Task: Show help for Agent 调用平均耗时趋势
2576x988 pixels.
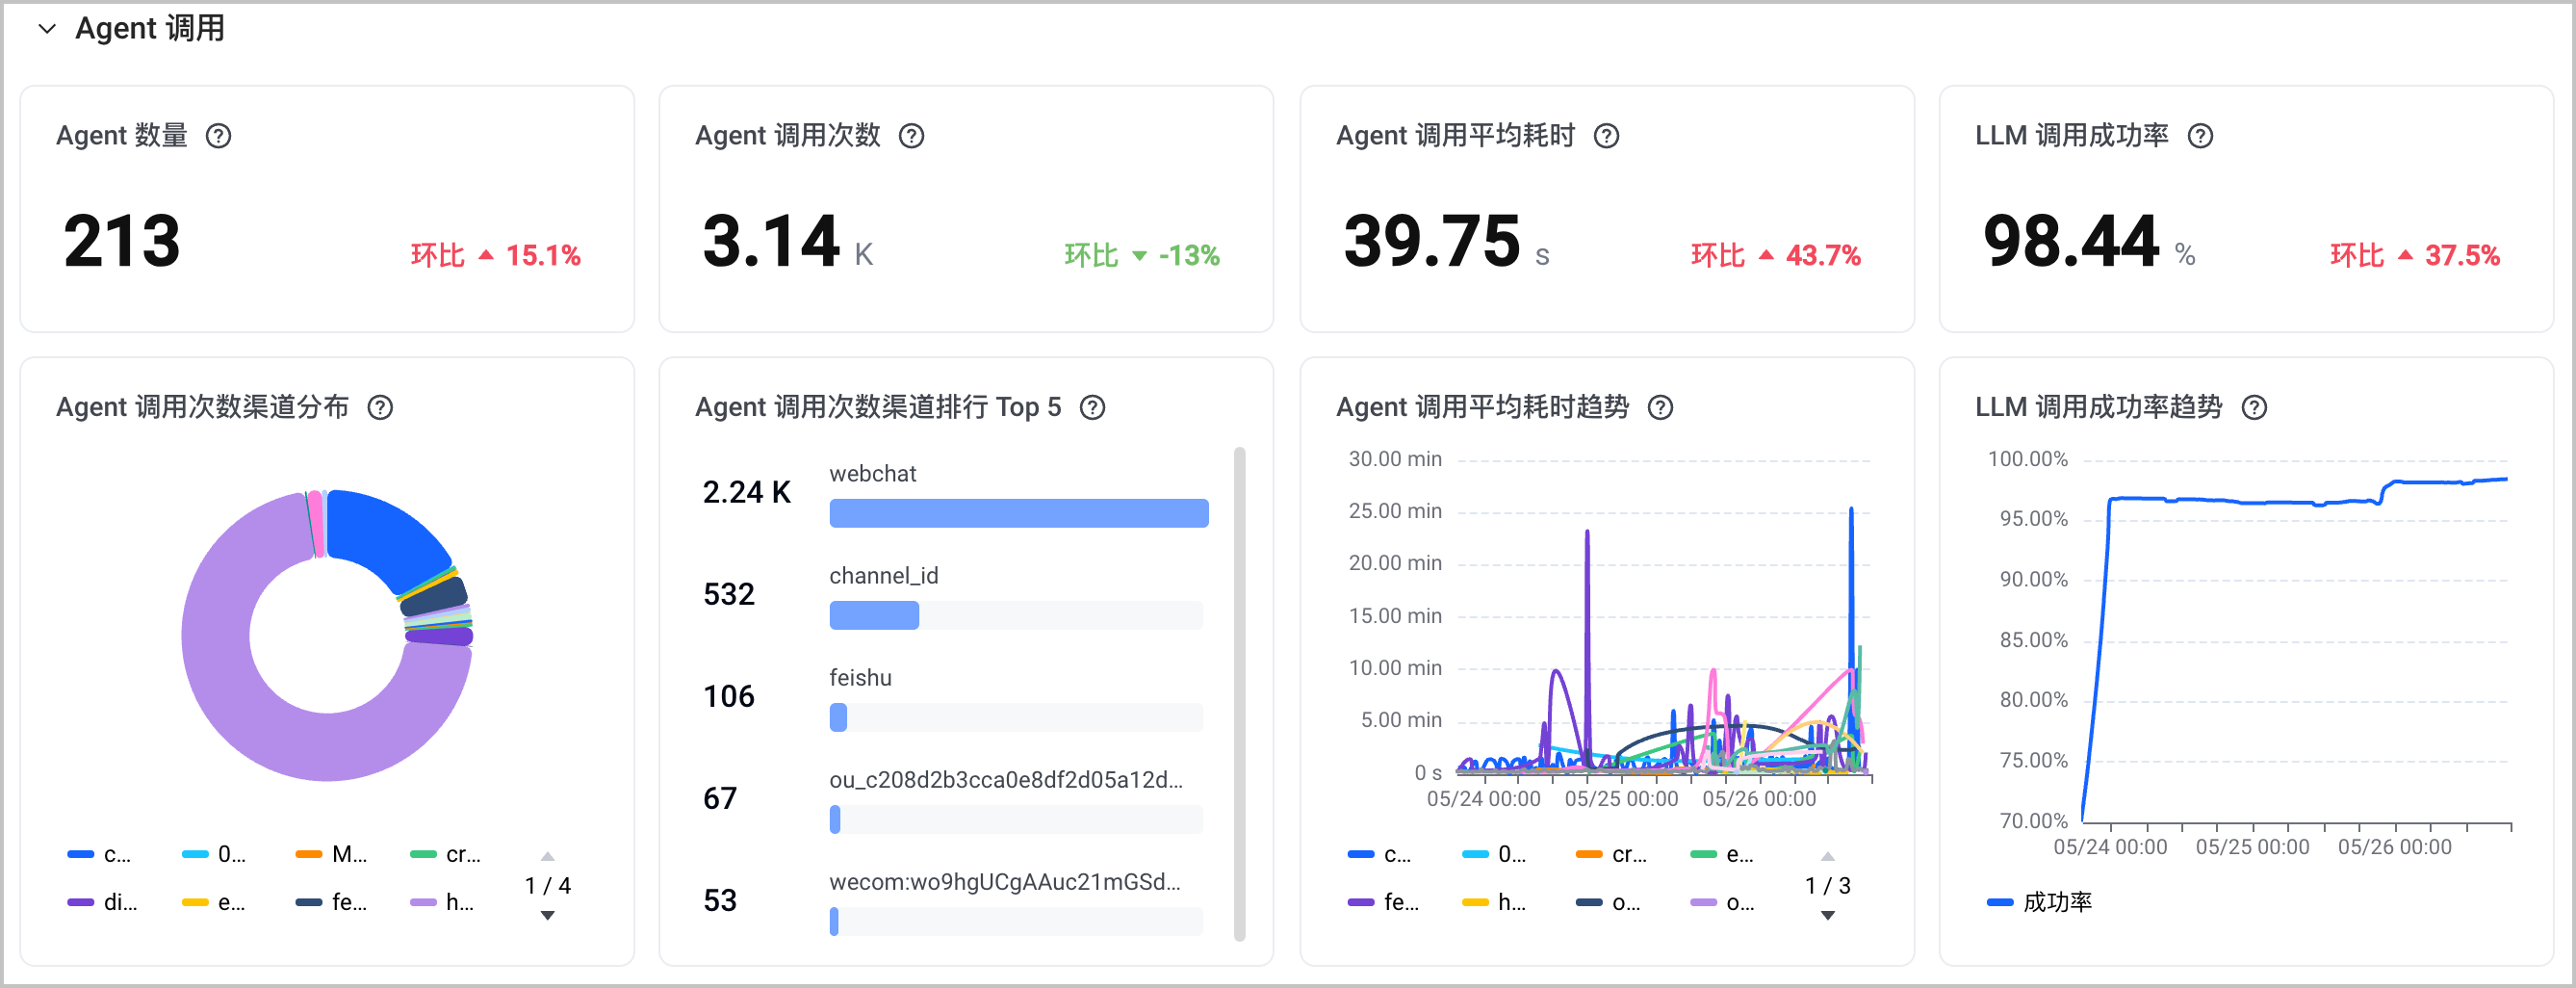Action: tap(1660, 408)
